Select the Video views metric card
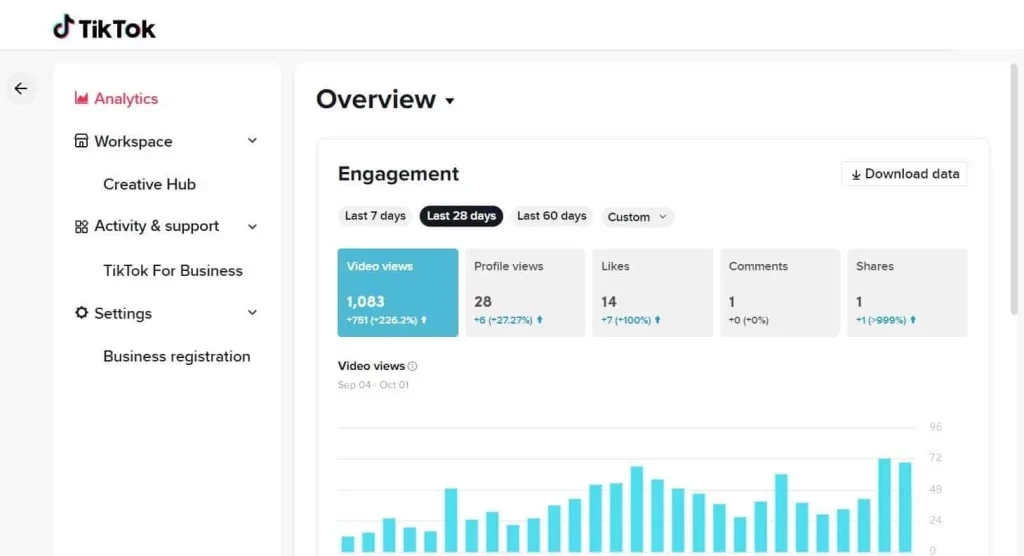Image resolution: width=1024 pixels, height=556 pixels. pyautogui.click(x=398, y=293)
